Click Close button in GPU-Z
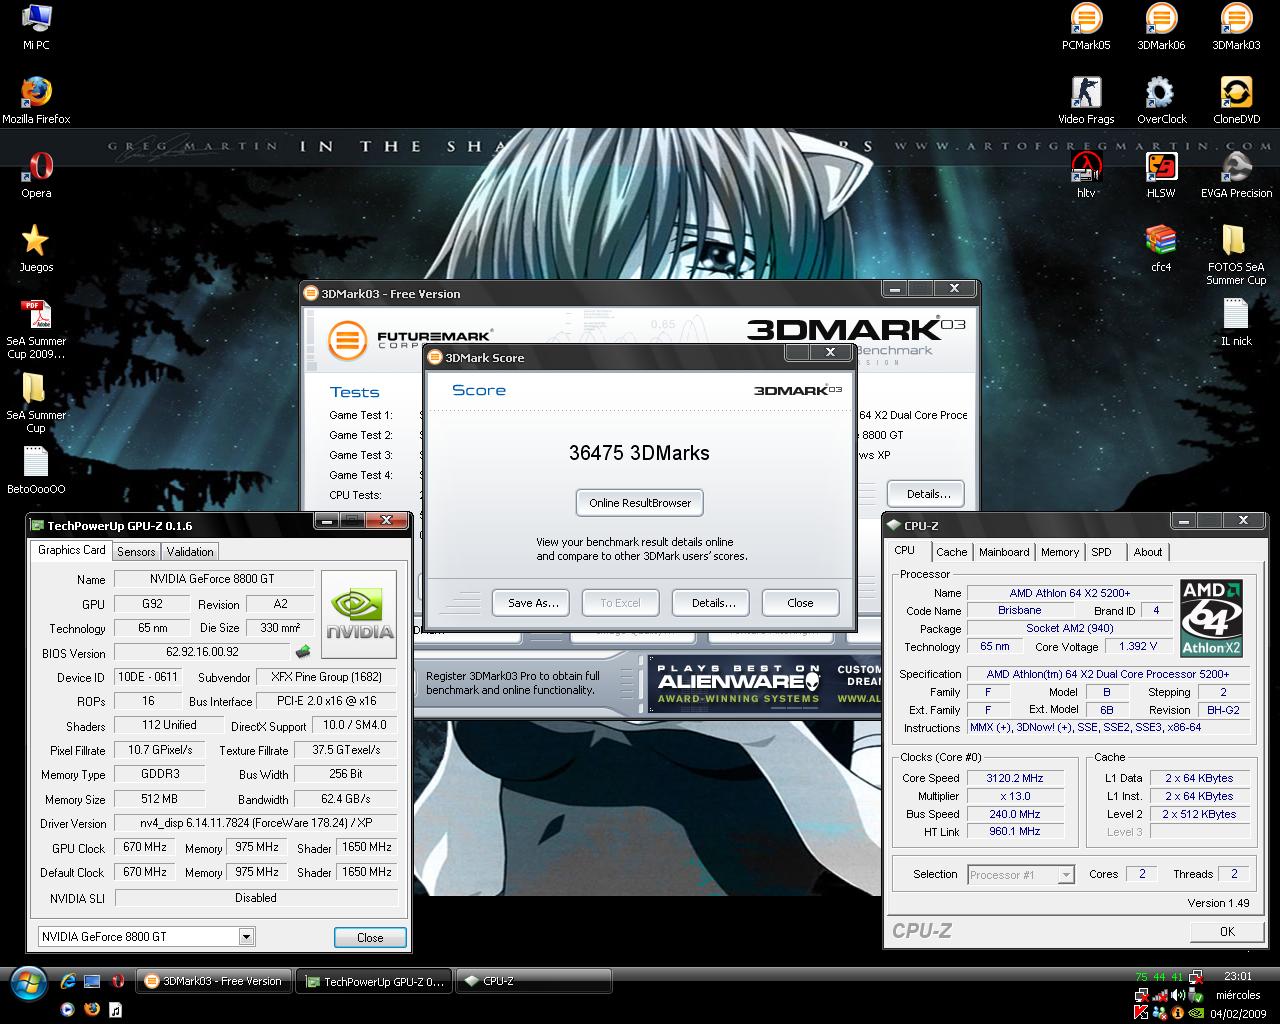The width and height of the screenshot is (1280, 1024). 370,937
